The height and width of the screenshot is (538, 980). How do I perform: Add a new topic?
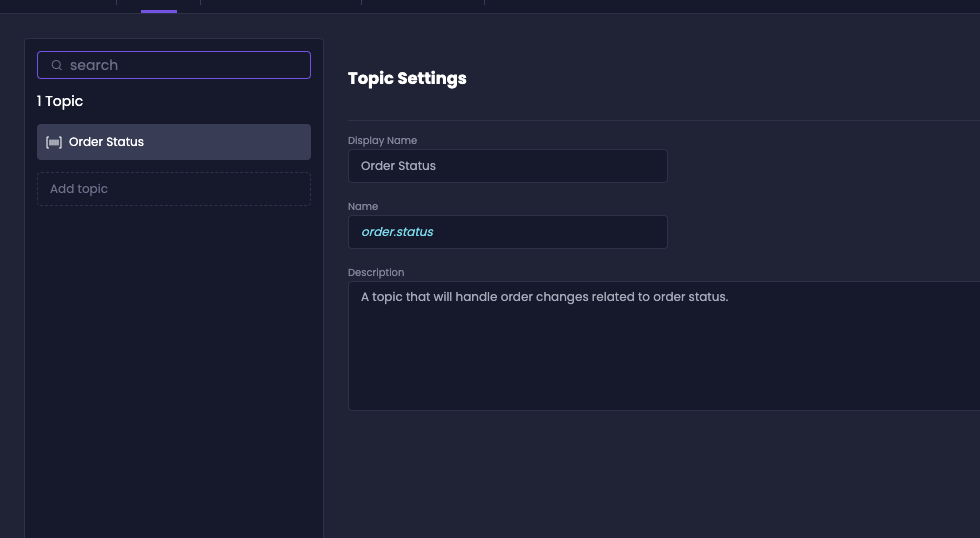(174, 189)
